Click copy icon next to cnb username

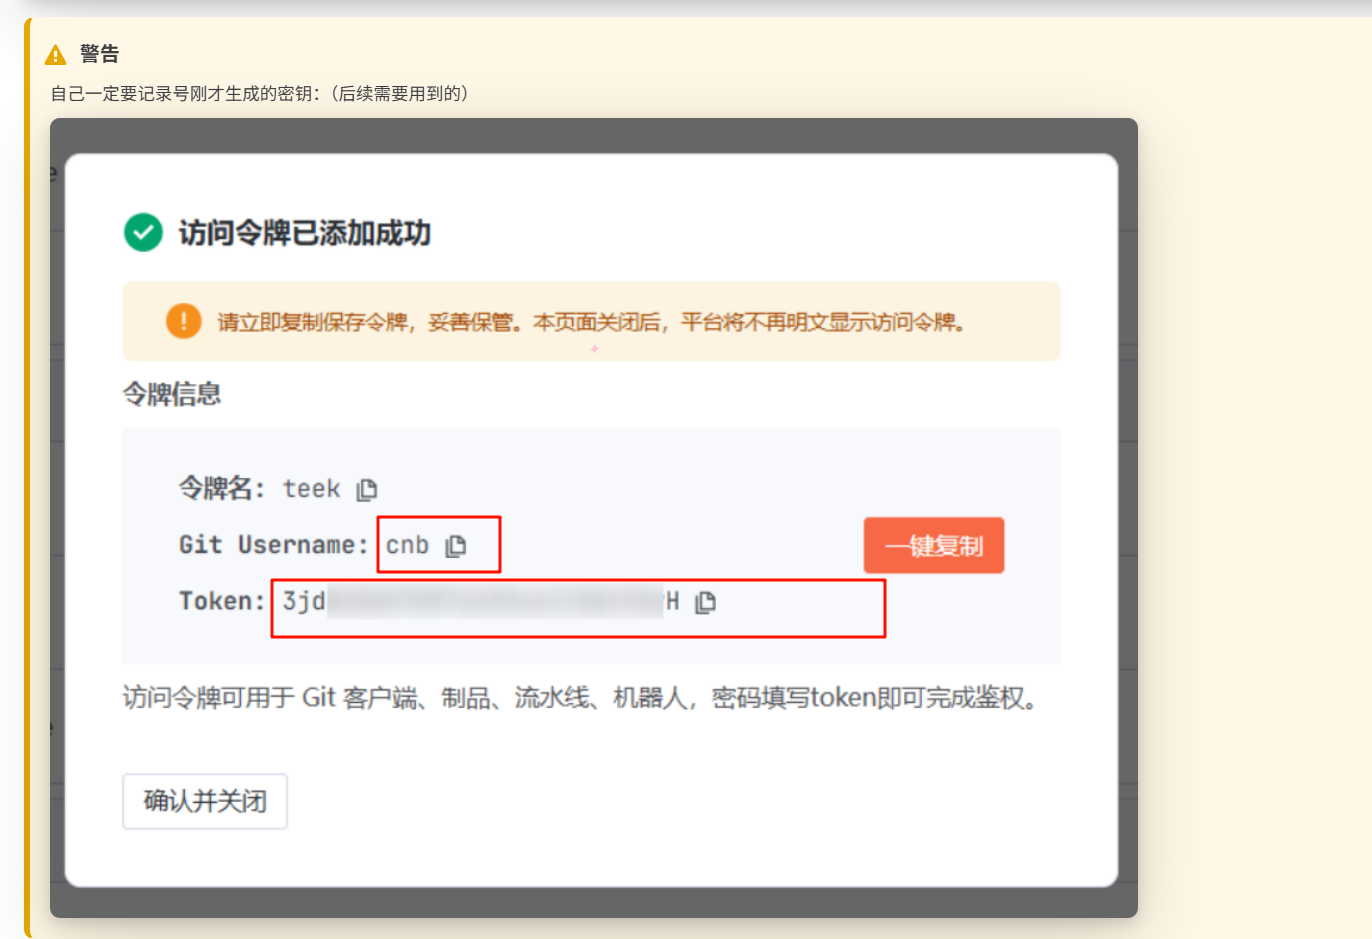(456, 545)
